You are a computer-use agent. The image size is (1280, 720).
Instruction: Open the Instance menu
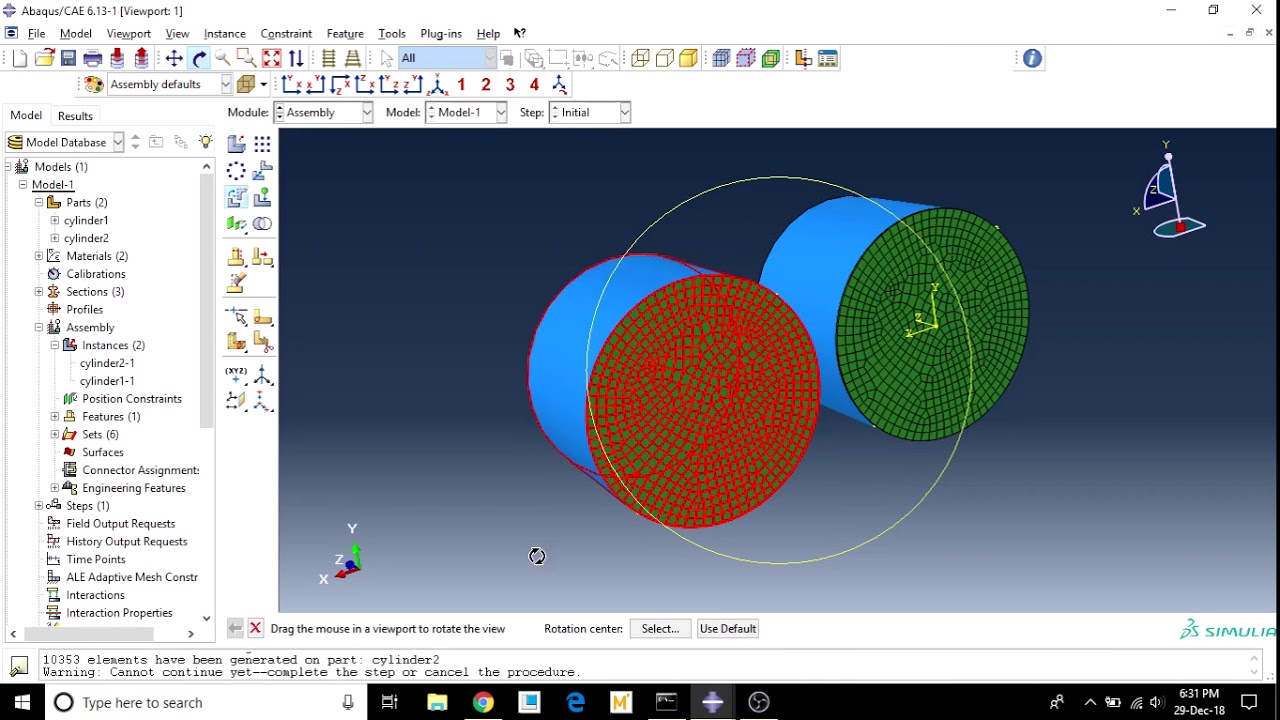click(x=224, y=34)
